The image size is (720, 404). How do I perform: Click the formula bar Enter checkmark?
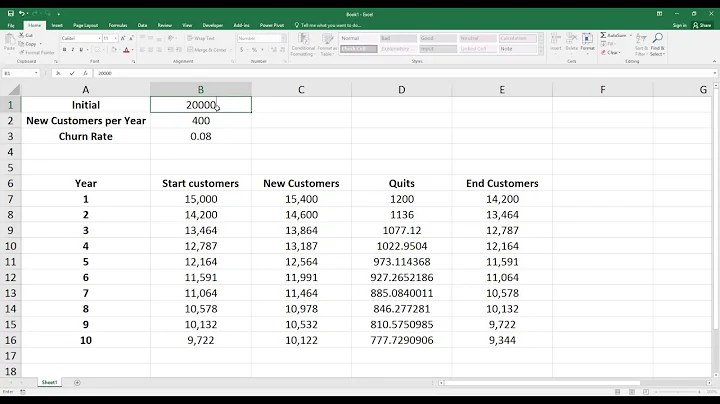point(72,73)
